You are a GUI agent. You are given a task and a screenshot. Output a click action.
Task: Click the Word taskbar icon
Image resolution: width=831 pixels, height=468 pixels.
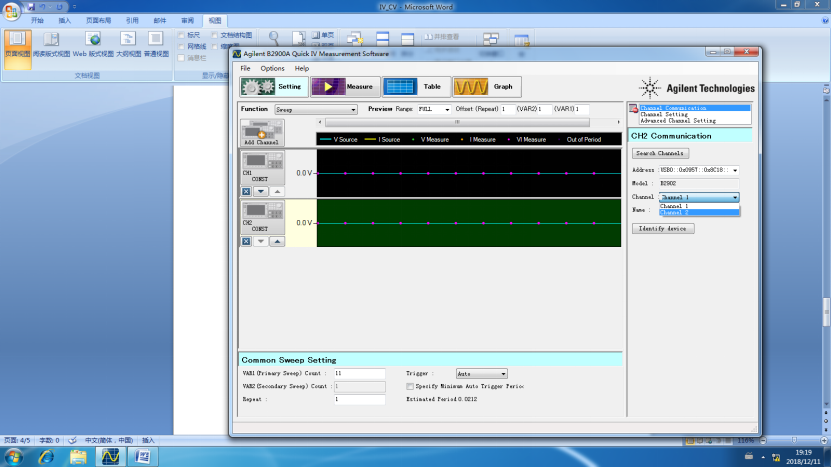(142, 456)
